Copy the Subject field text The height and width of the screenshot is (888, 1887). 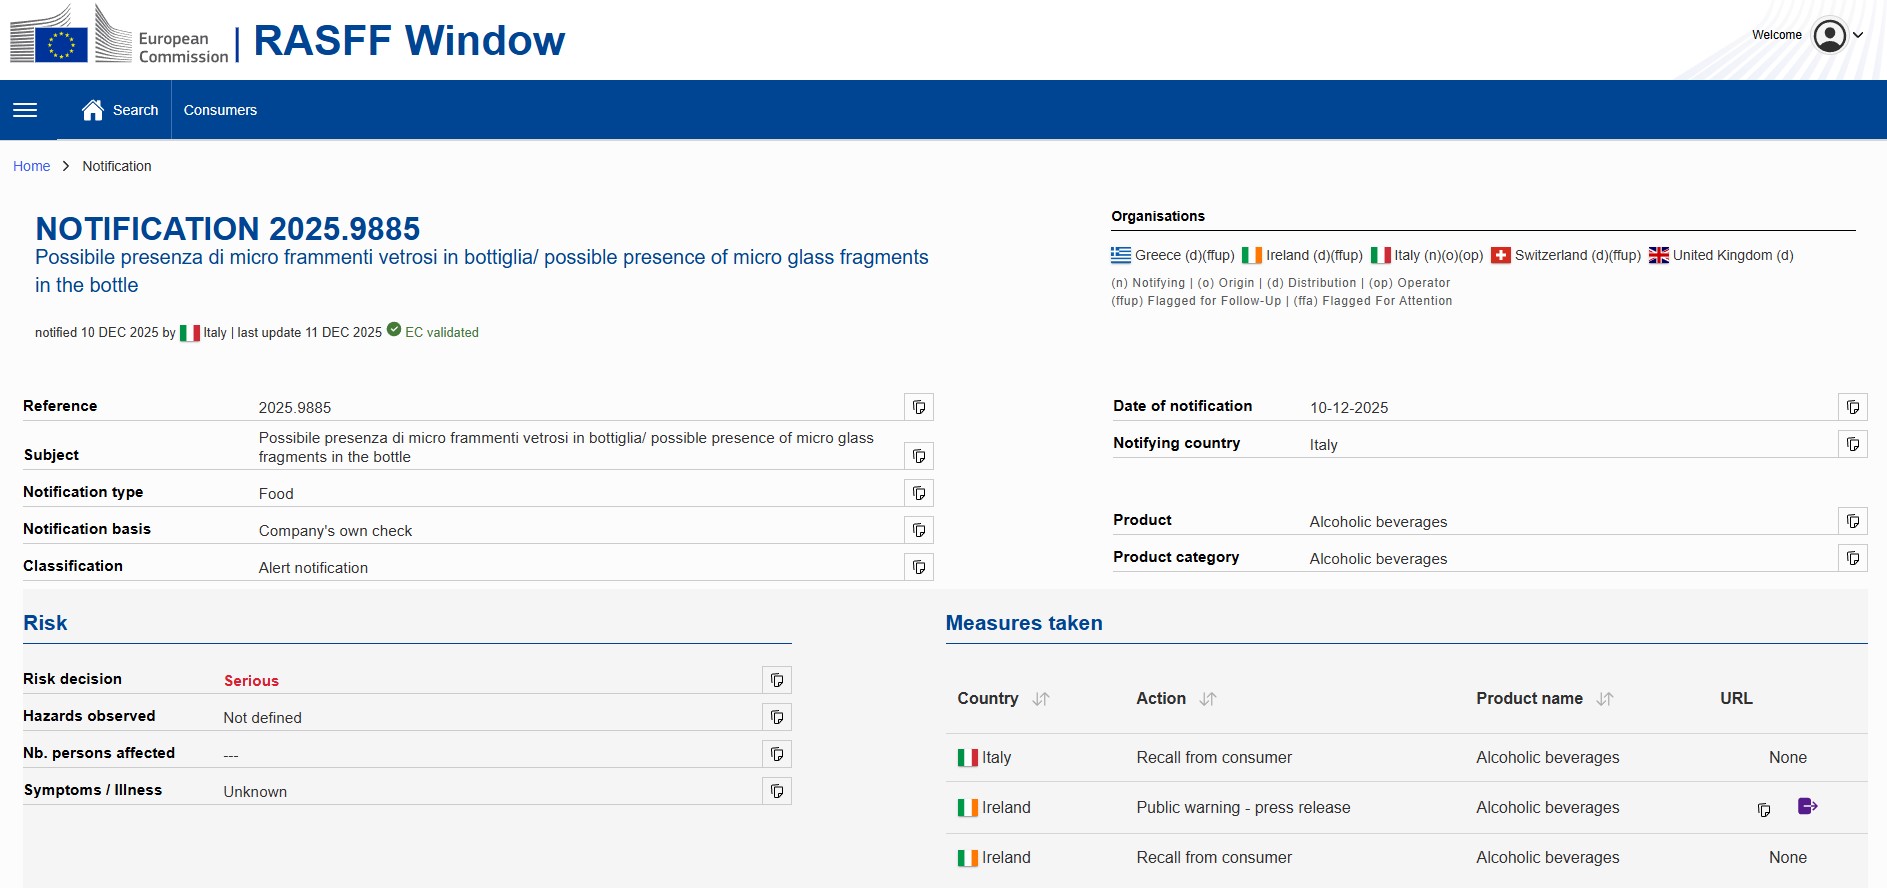point(918,456)
